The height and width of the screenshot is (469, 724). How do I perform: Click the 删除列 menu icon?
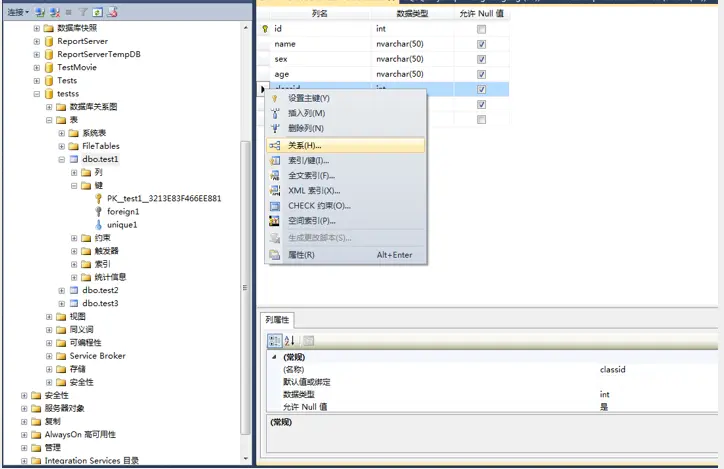point(275,128)
